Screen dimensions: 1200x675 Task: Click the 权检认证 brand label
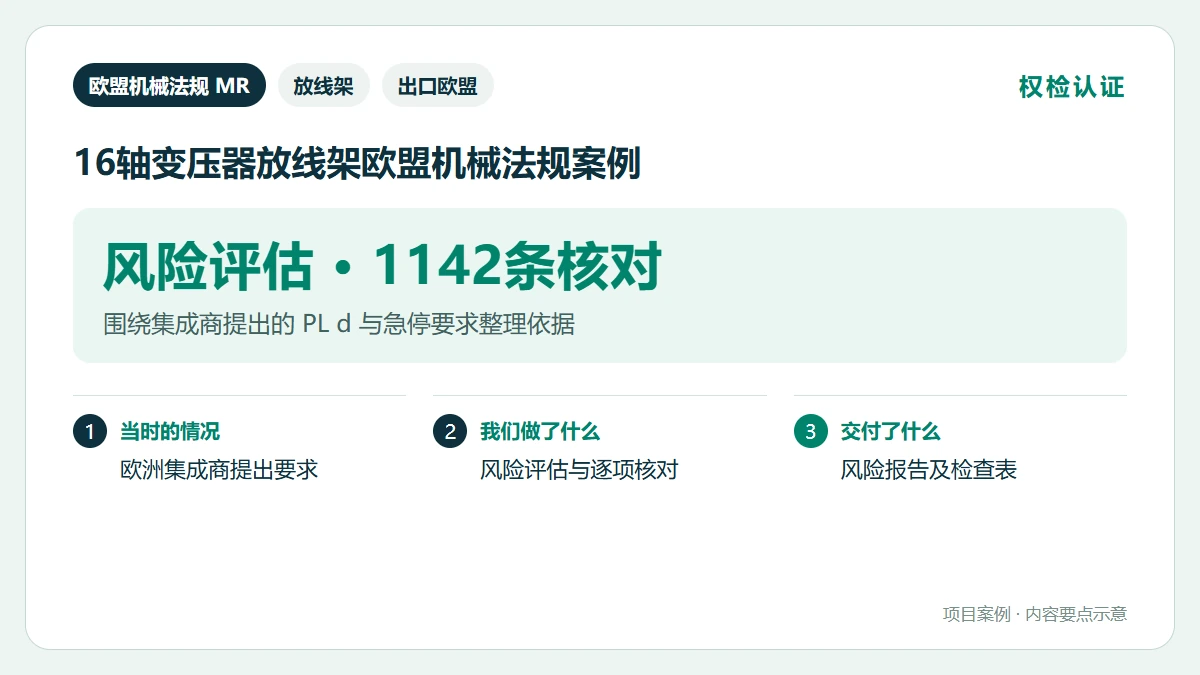point(1072,86)
